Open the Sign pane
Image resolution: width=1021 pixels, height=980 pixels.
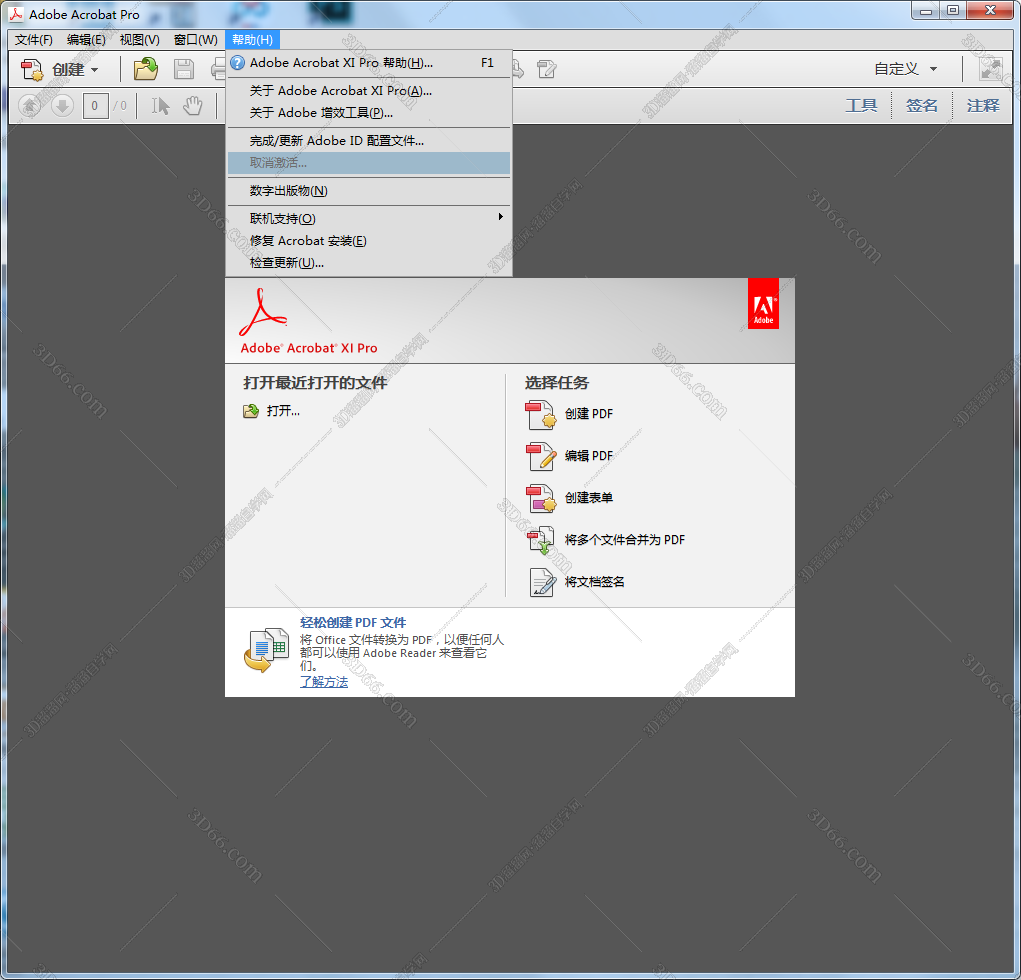(921, 105)
